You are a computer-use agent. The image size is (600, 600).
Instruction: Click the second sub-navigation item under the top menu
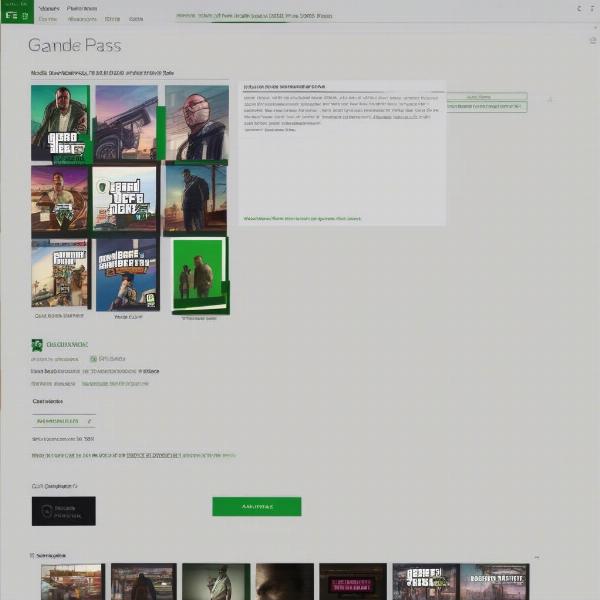(x=82, y=19)
